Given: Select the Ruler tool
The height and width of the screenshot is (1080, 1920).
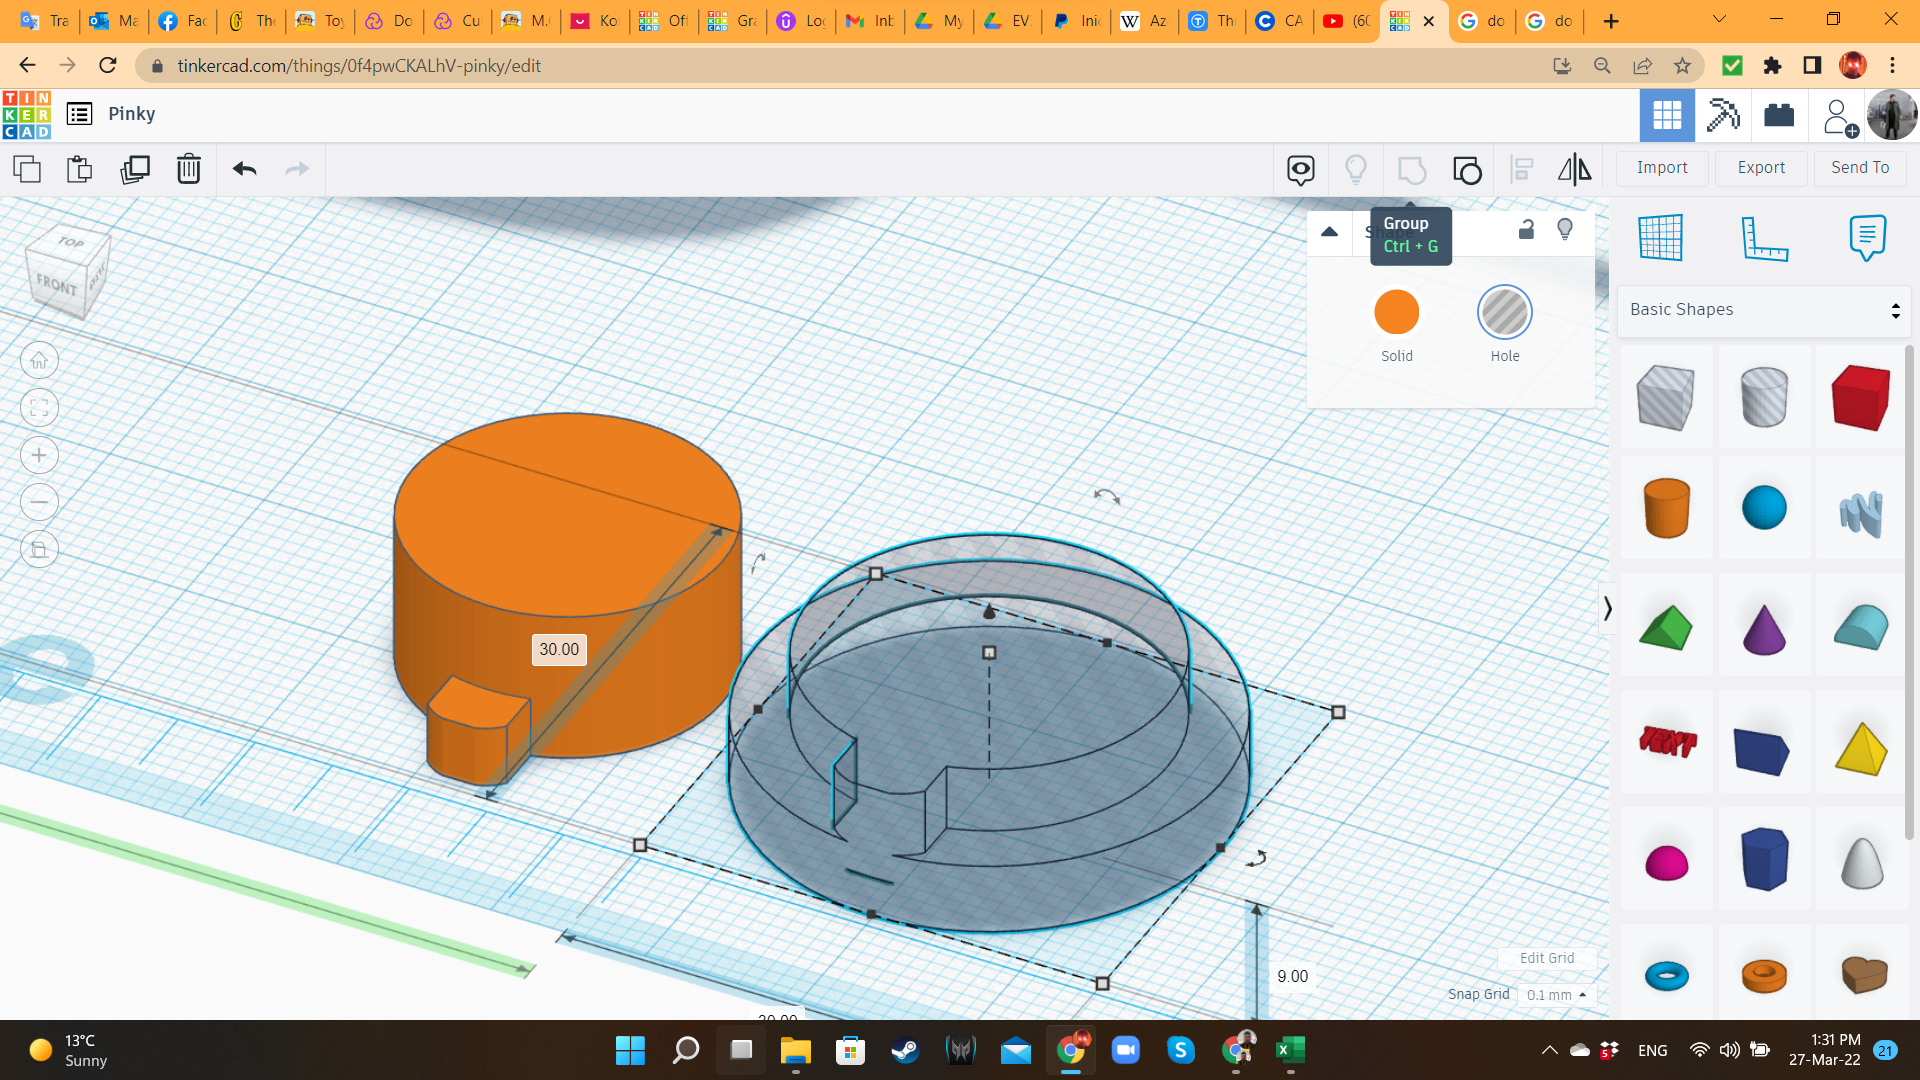Looking at the screenshot, I should (x=1764, y=238).
